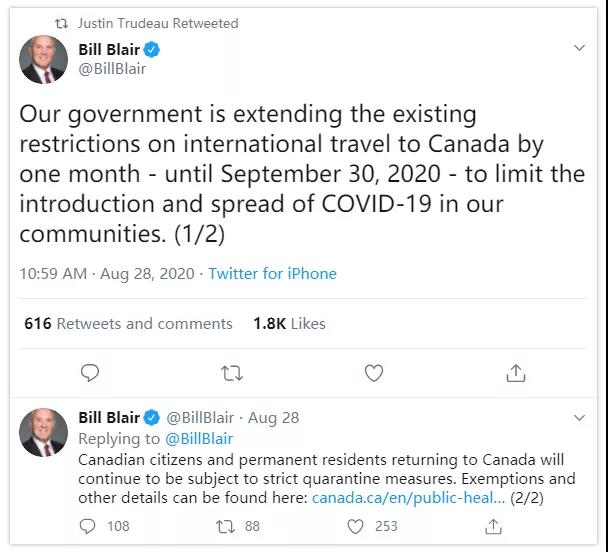Open the main tweet's options chevron
Screen dimensions: 608x552
579,48
